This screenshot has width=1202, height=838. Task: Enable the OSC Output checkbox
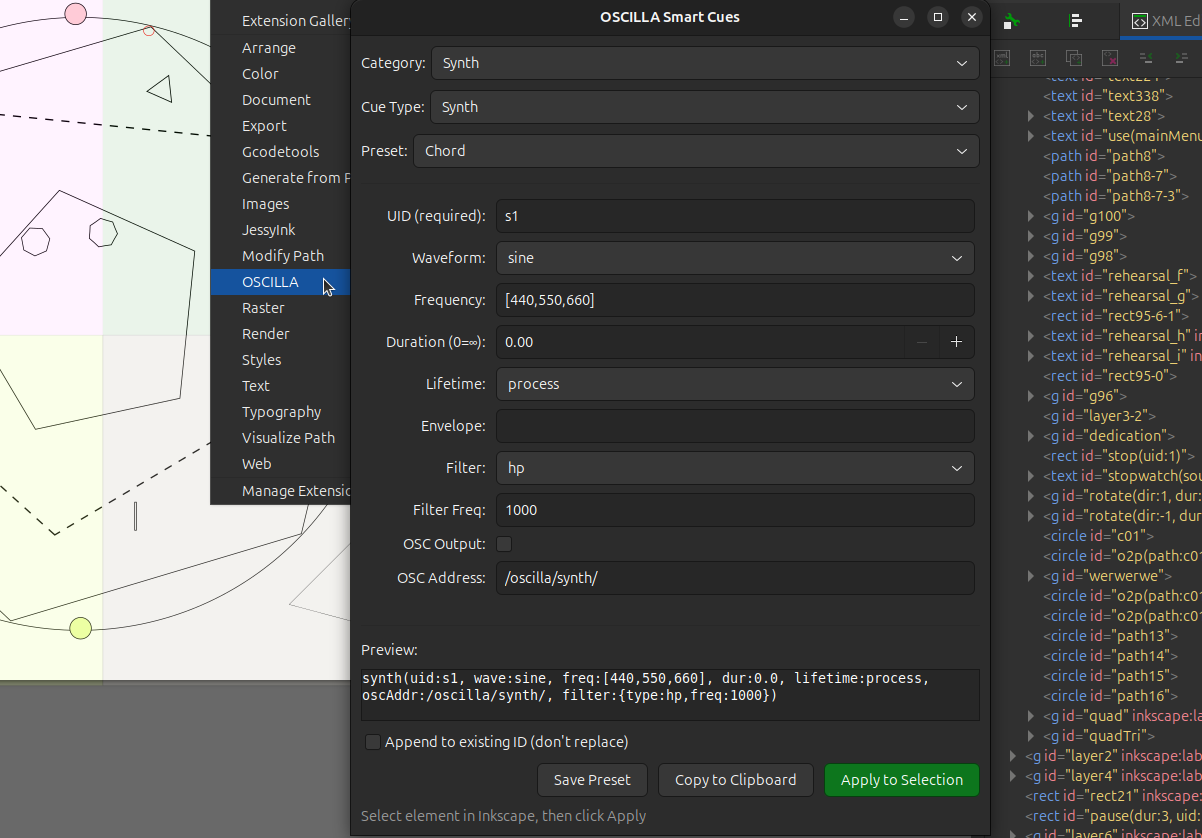click(x=504, y=543)
